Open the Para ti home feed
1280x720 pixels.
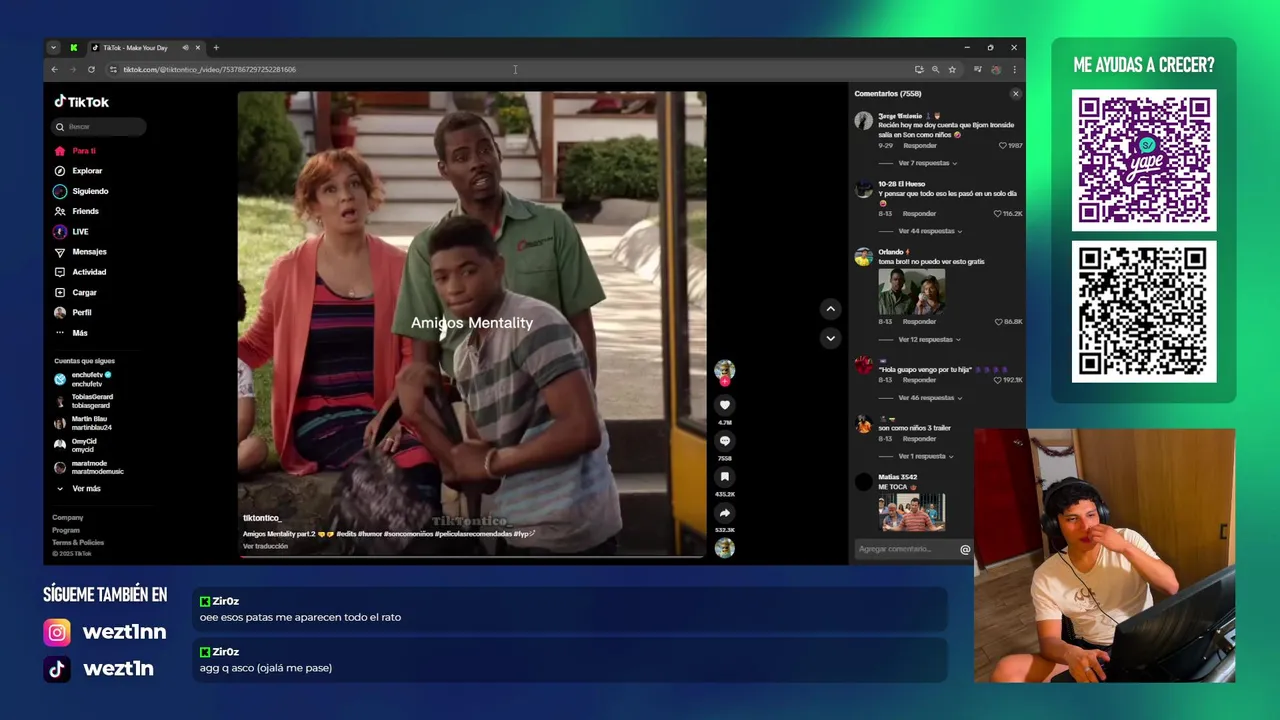pyautogui.click(x=76, y=151)
